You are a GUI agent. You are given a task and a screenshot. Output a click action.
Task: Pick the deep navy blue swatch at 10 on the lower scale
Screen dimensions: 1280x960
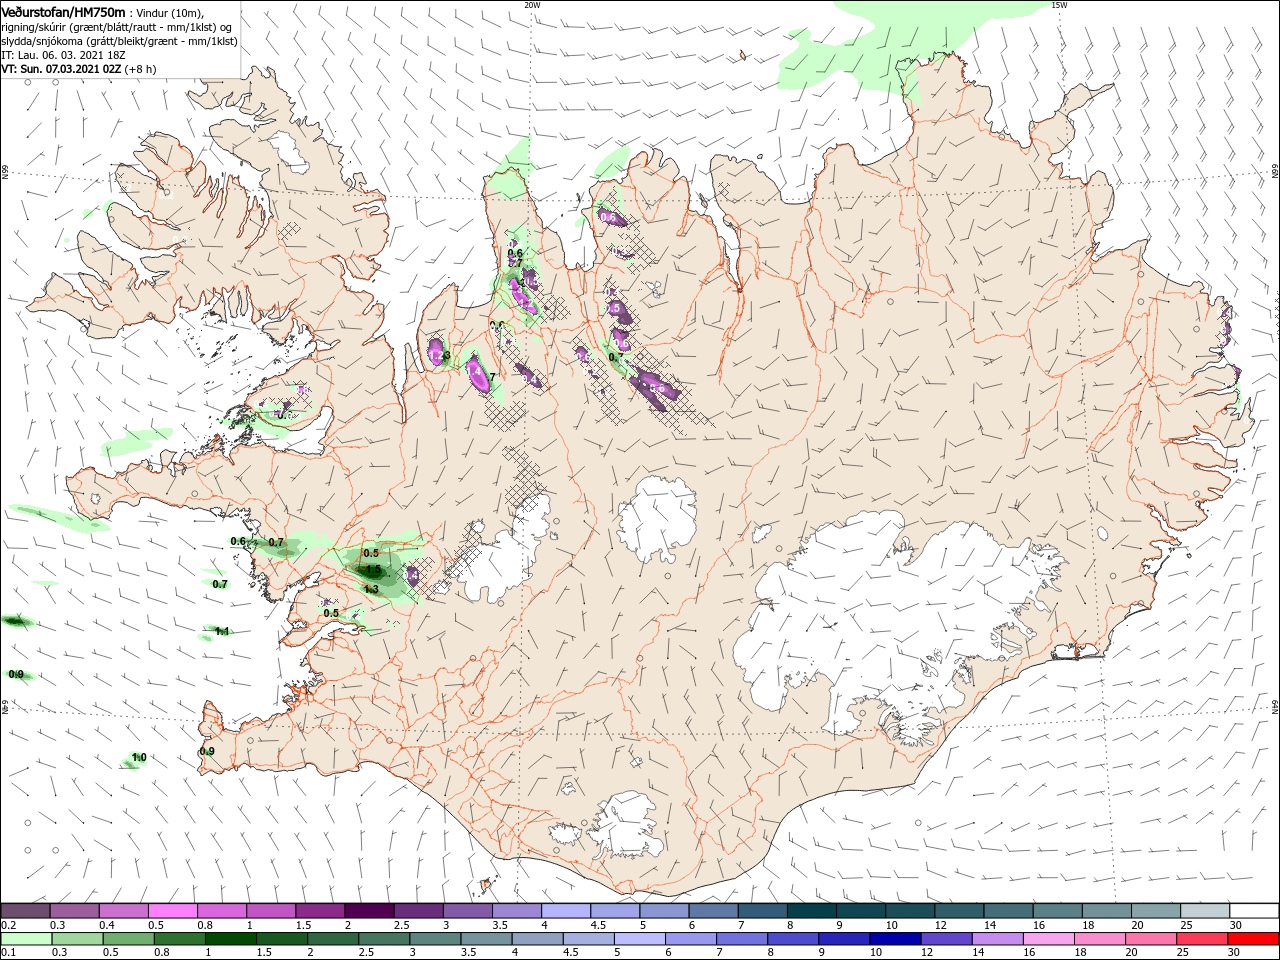(895, 939)
